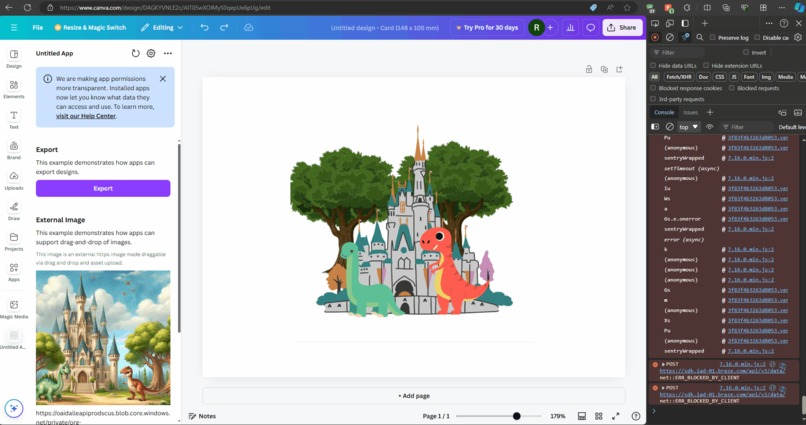Open Magic Media in the sidebar
The image size is (806, 425).
(x=14, y=309)
